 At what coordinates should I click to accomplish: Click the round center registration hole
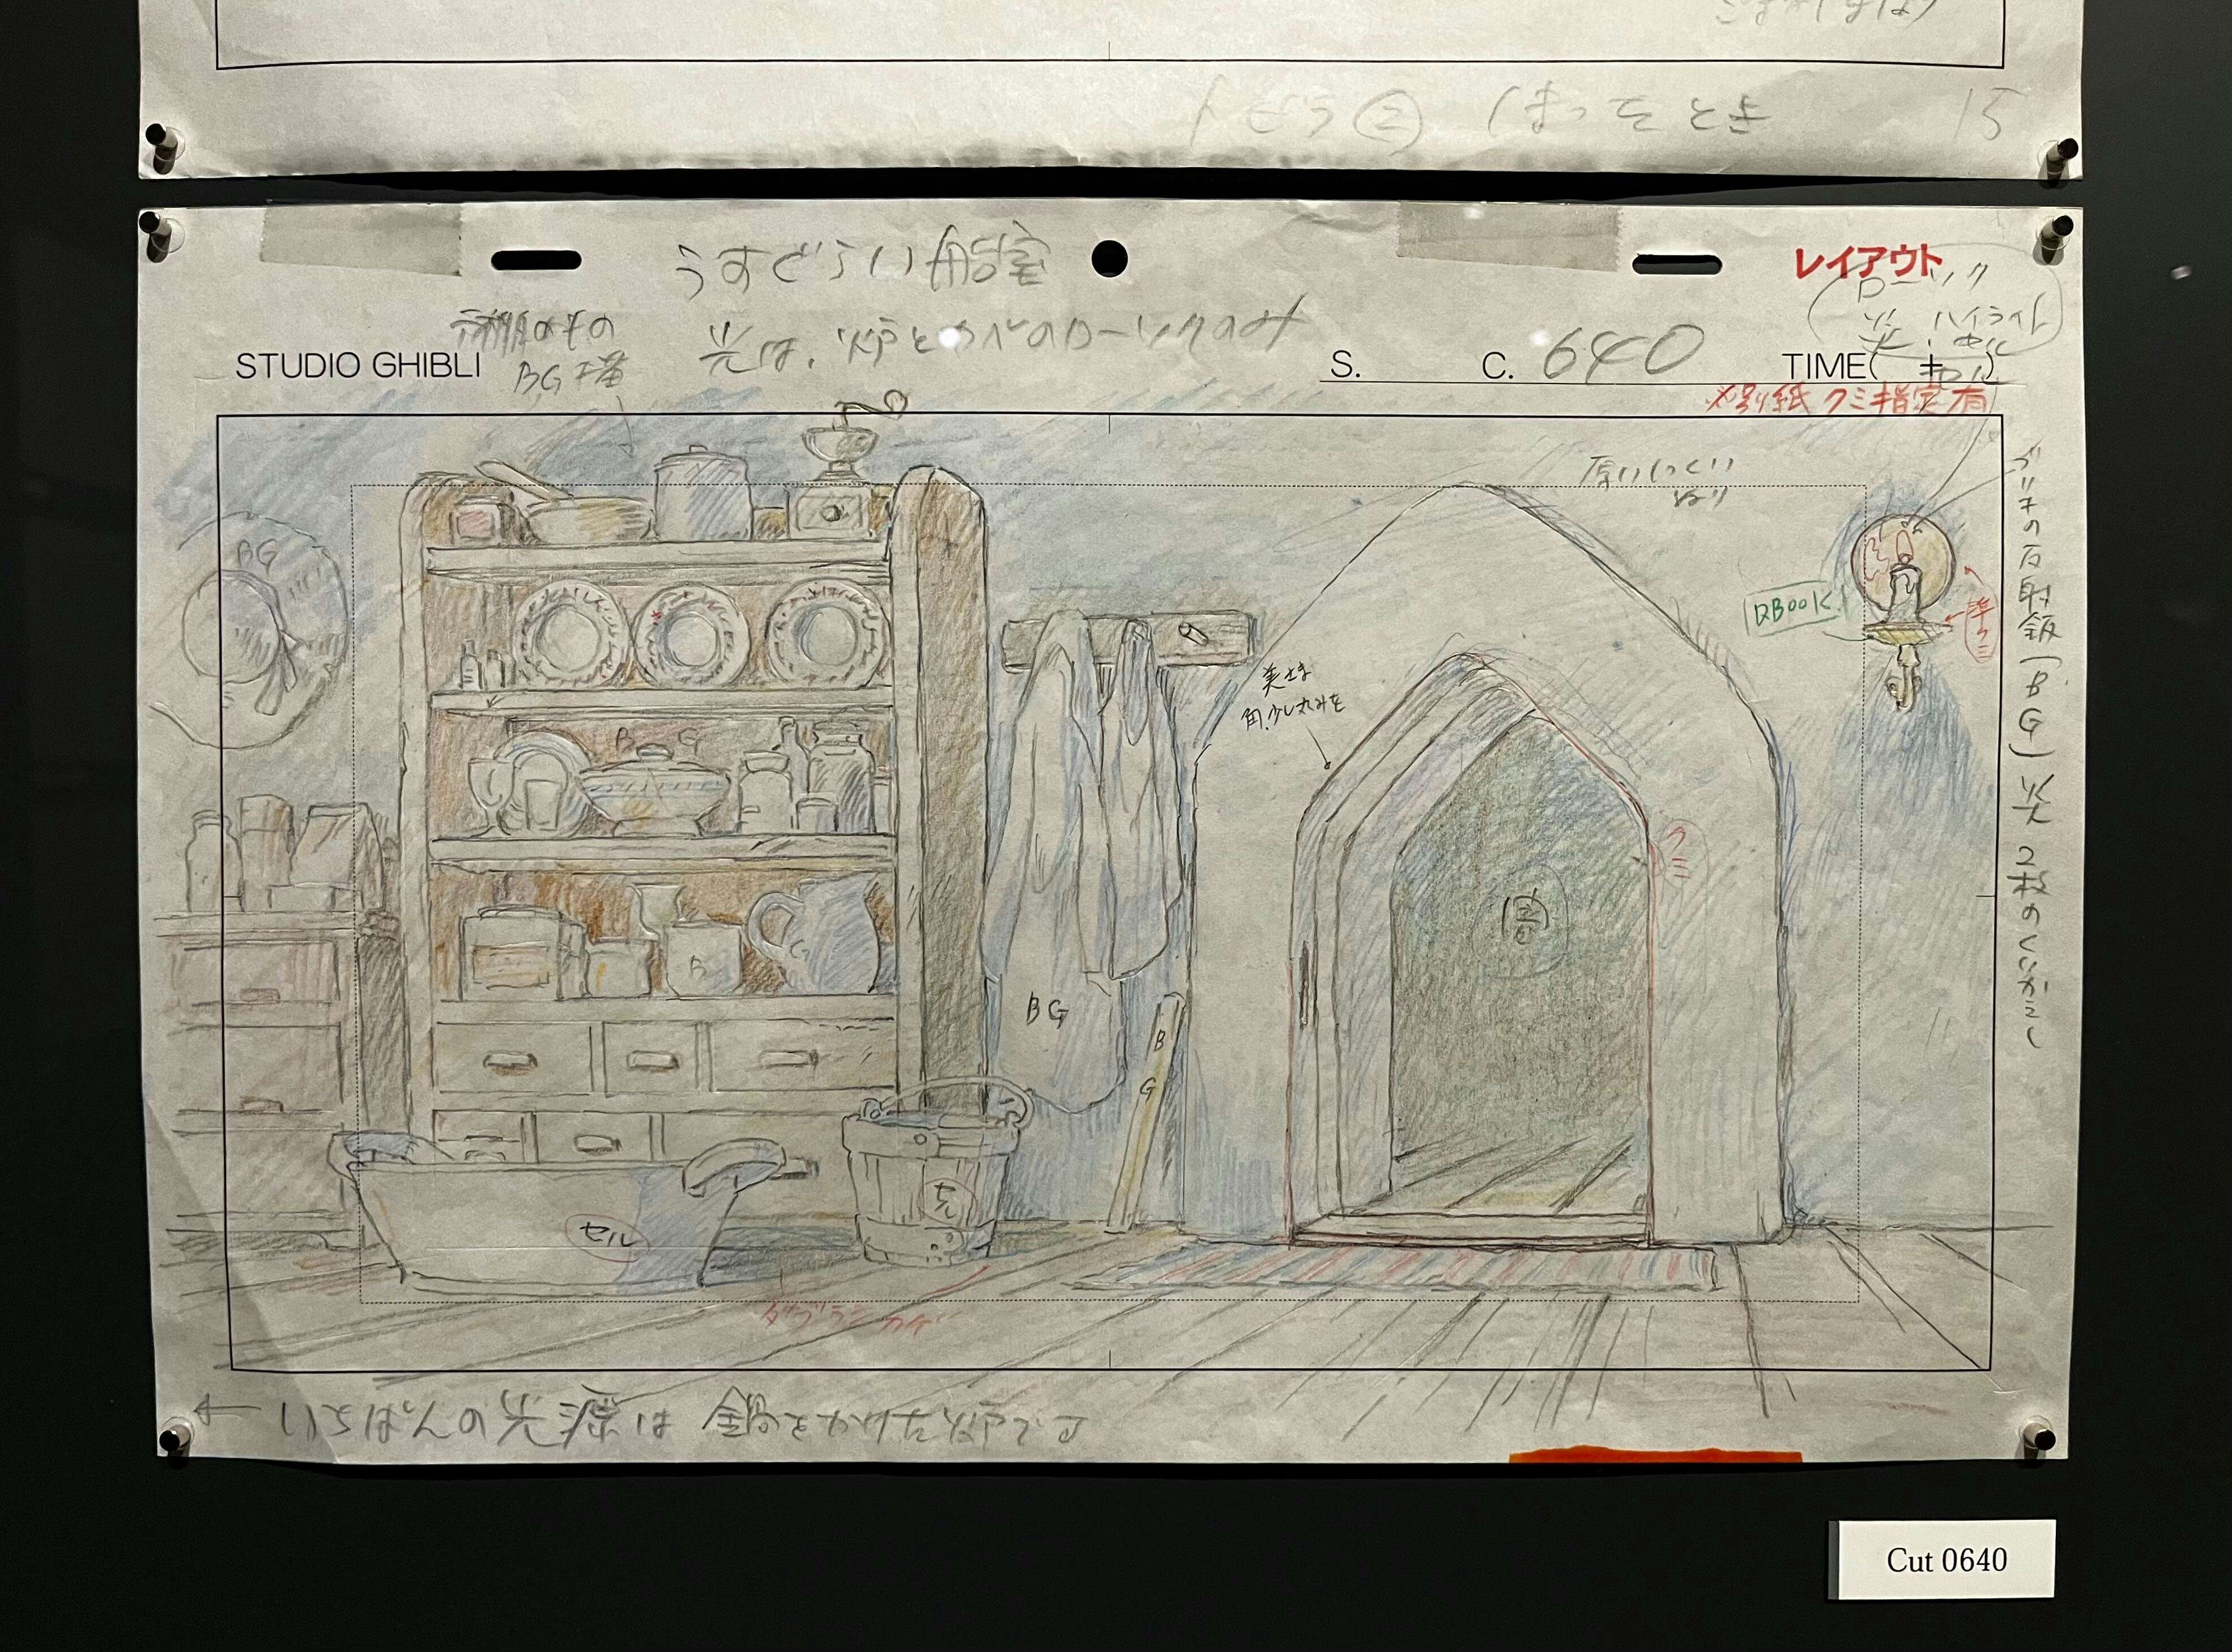[x=1109, y=259]
